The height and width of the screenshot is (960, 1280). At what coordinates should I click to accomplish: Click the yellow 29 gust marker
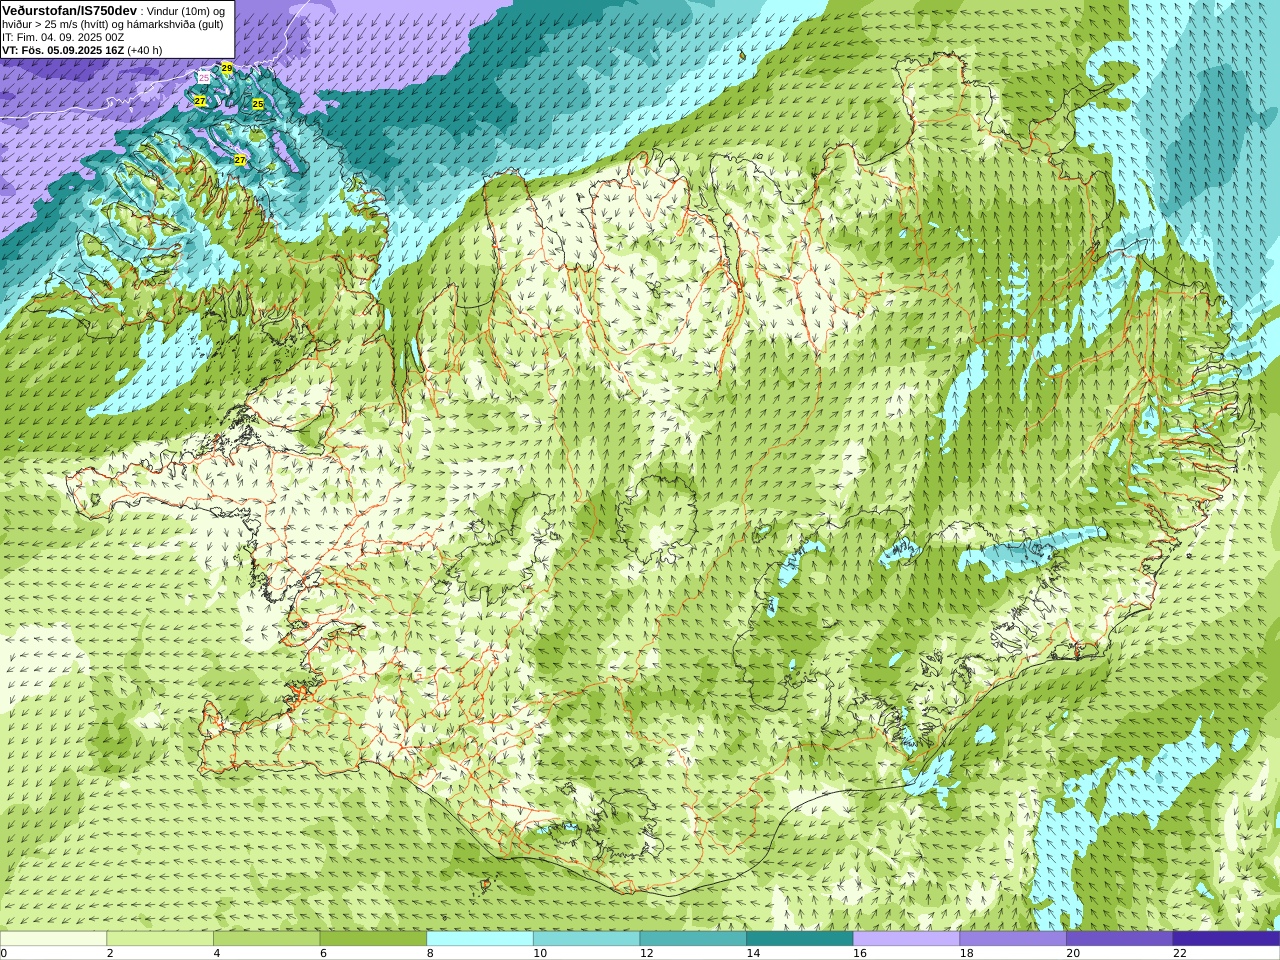pos(227,68)
